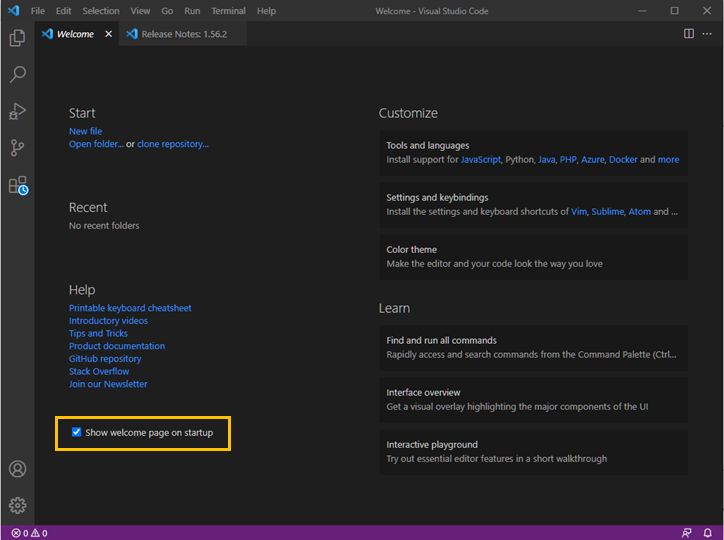Screen dimensions: 724x540
Task: Open the Accounts menu icon
Action: click(x=18, y=468)
